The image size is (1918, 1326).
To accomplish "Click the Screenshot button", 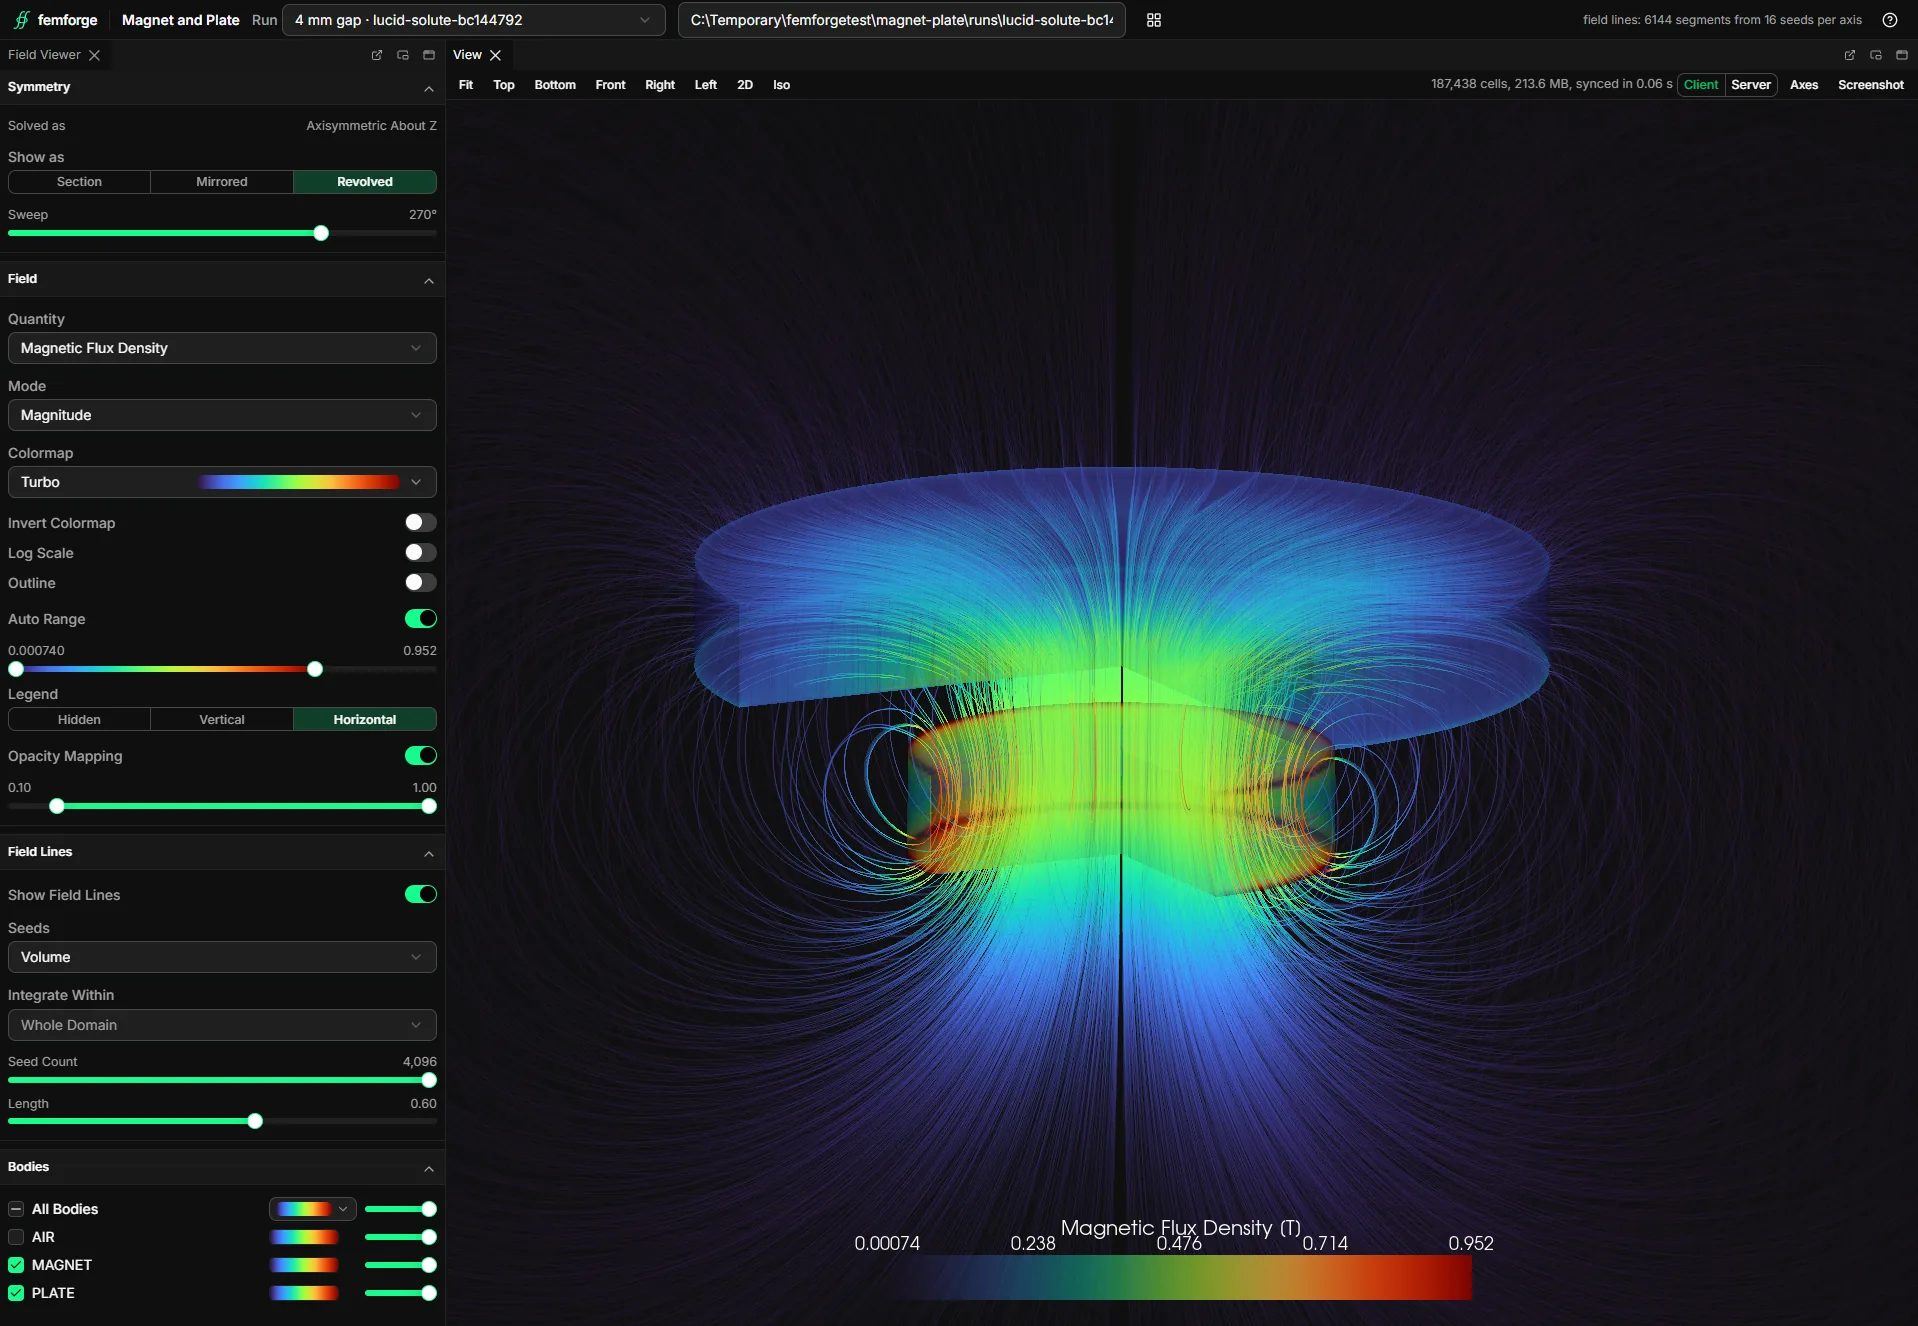I will pyautogui.click(x=1871, y=85).
